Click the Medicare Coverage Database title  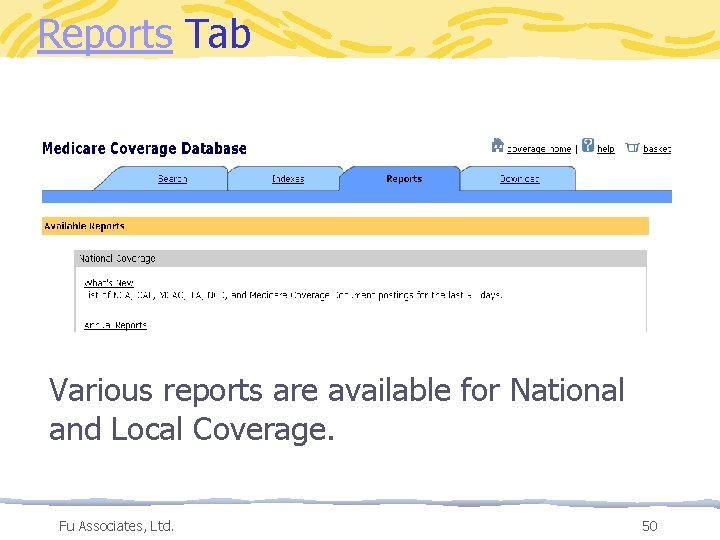144,148
